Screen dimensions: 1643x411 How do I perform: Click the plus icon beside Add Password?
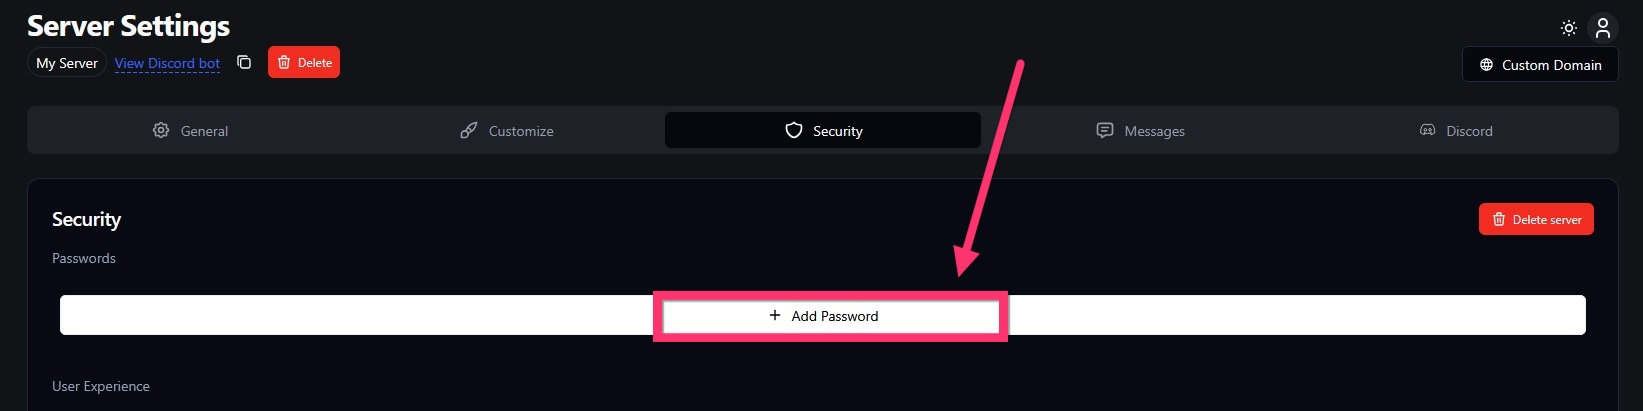pyautogui.click(x=775, y=315)
